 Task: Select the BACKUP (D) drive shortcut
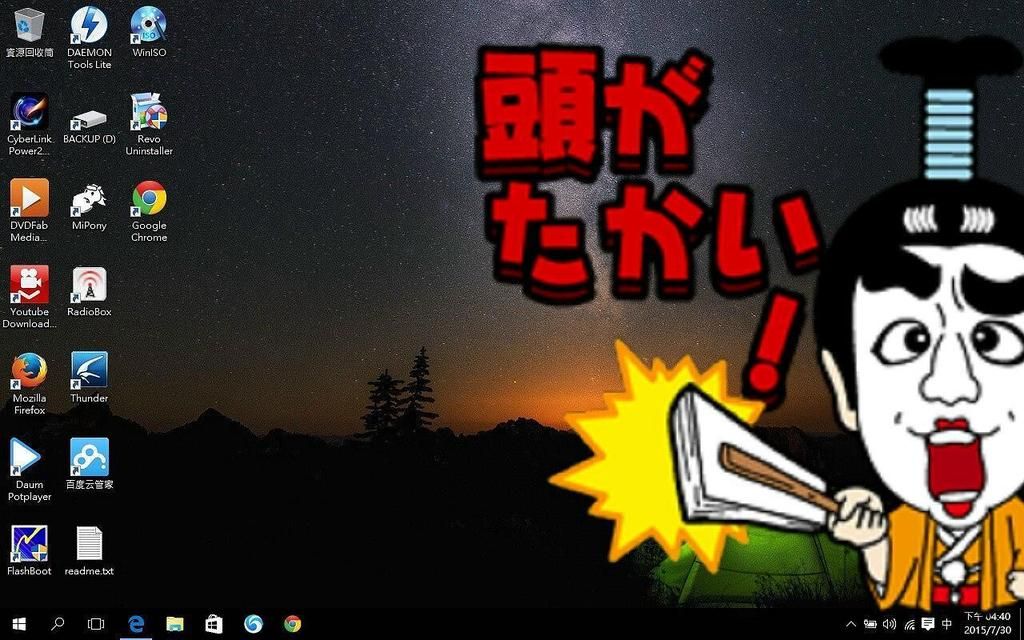89,125
